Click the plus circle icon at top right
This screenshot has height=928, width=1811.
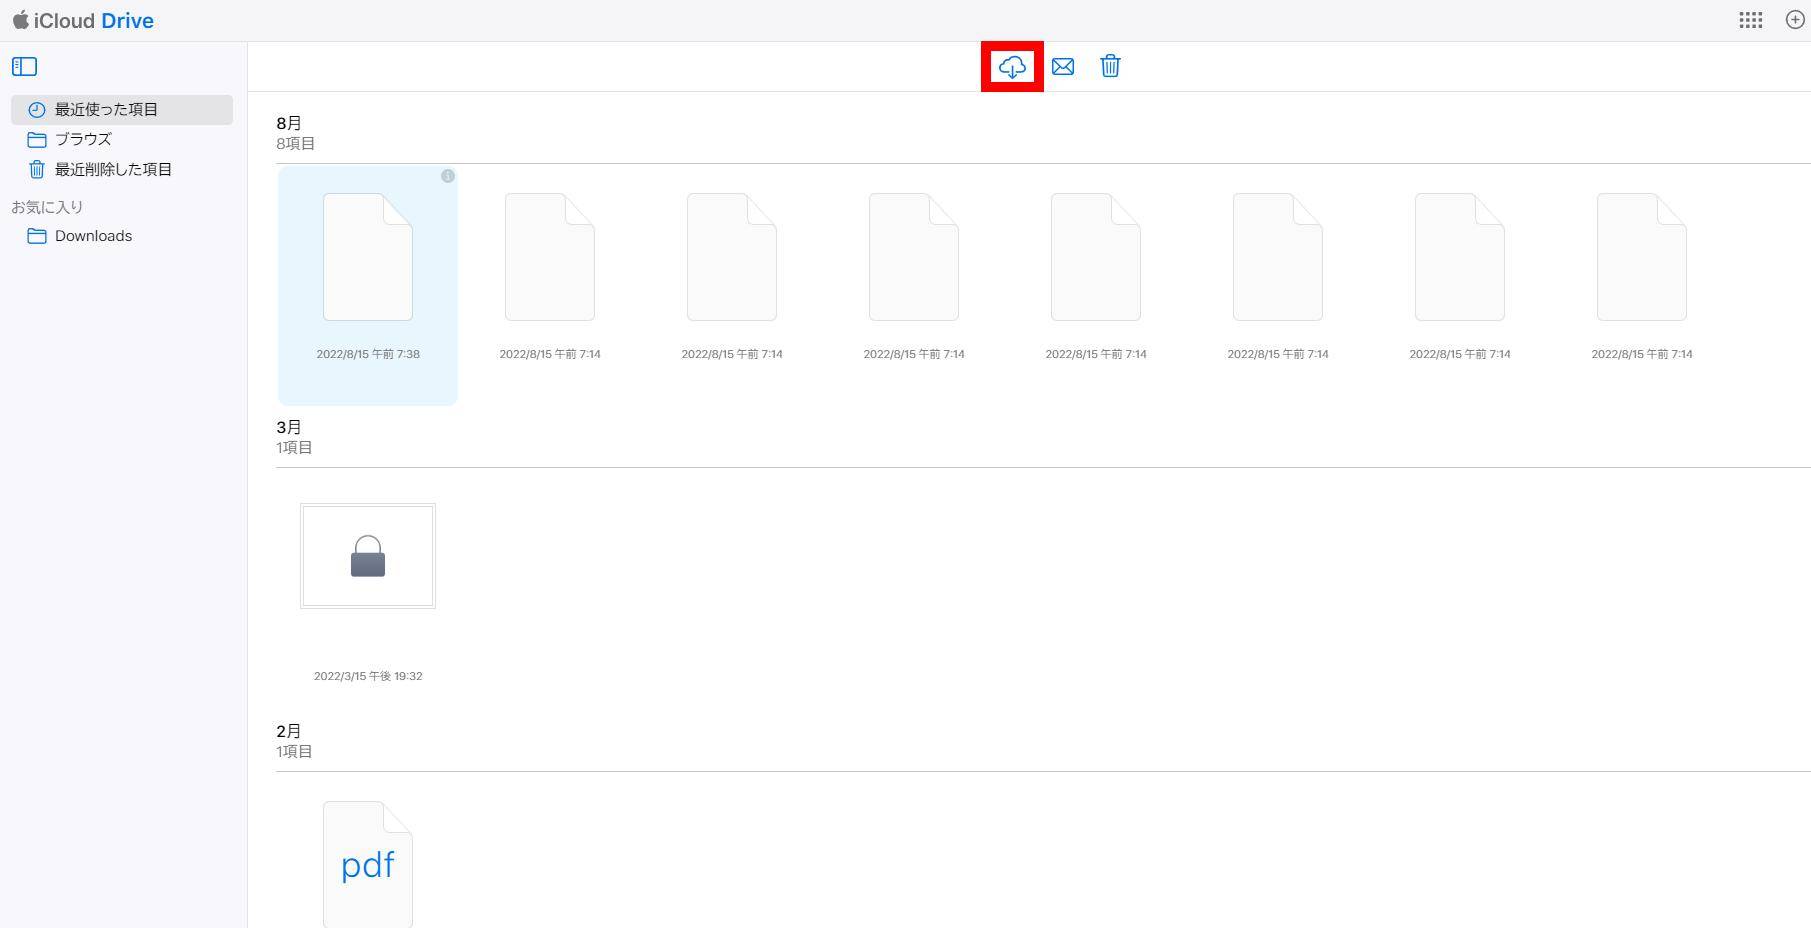pyautogui.click(x=1795, y=20)
